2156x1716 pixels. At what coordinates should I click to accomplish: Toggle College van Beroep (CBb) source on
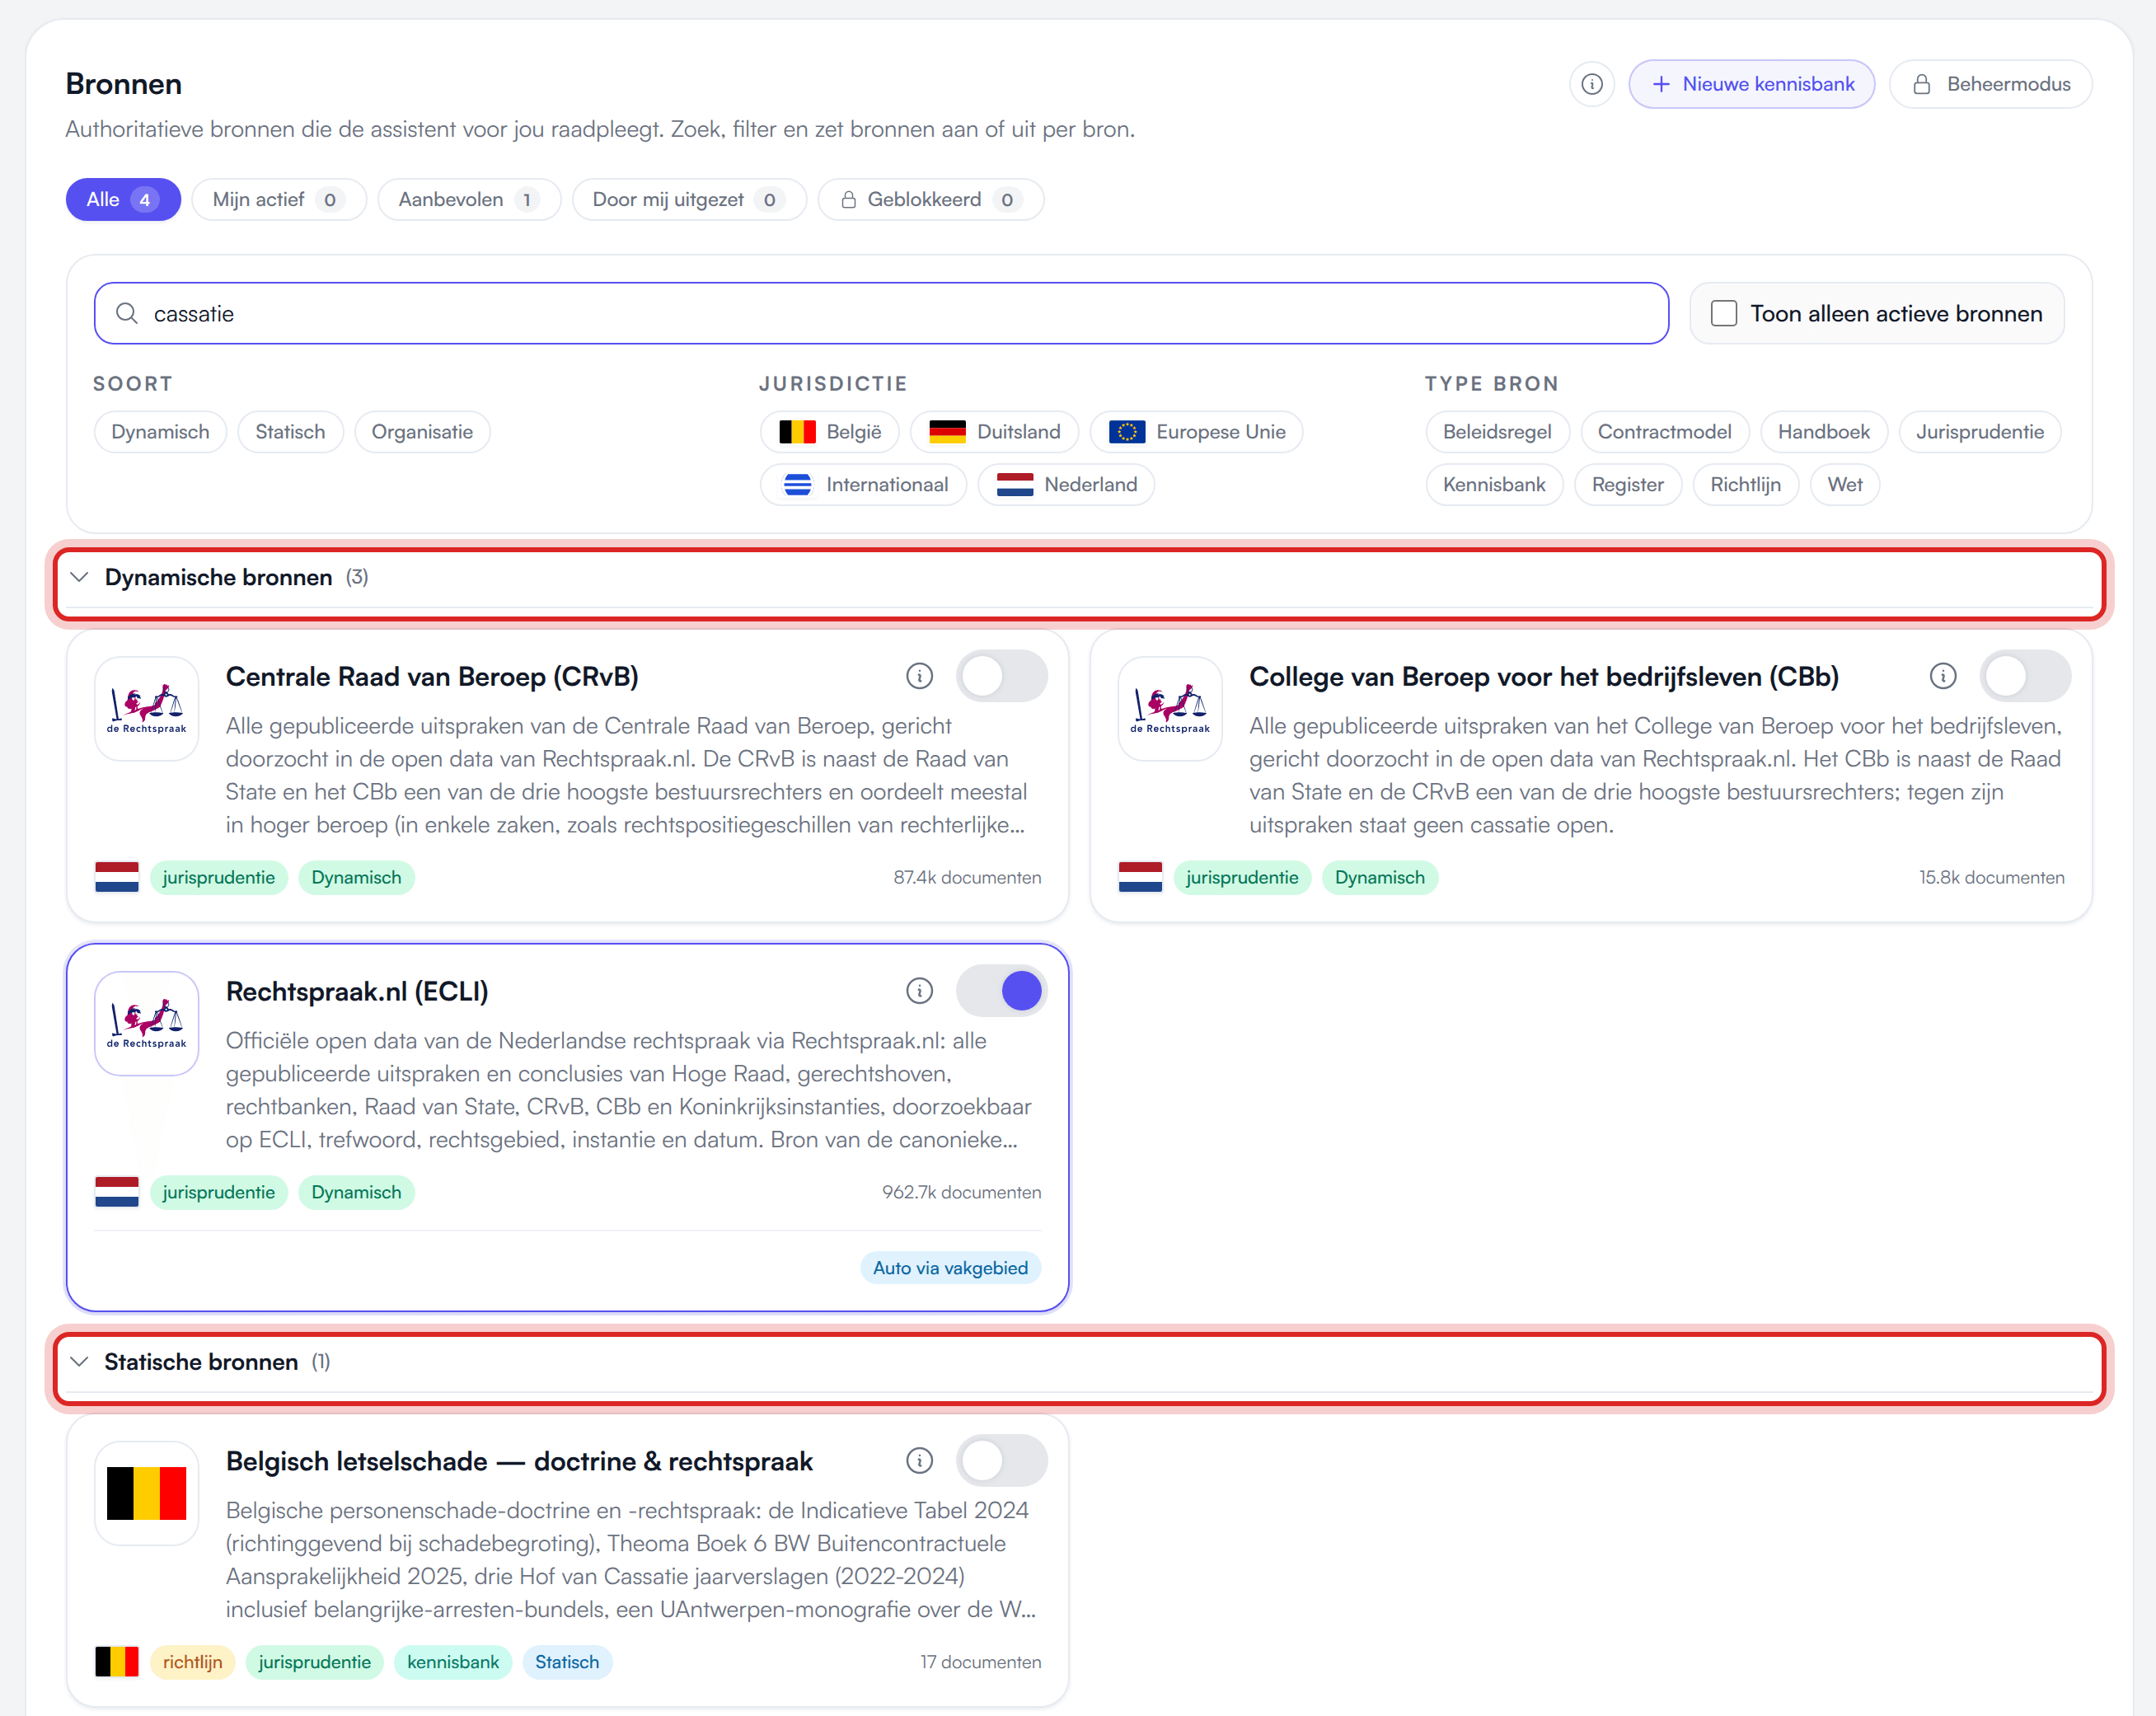2025,676
